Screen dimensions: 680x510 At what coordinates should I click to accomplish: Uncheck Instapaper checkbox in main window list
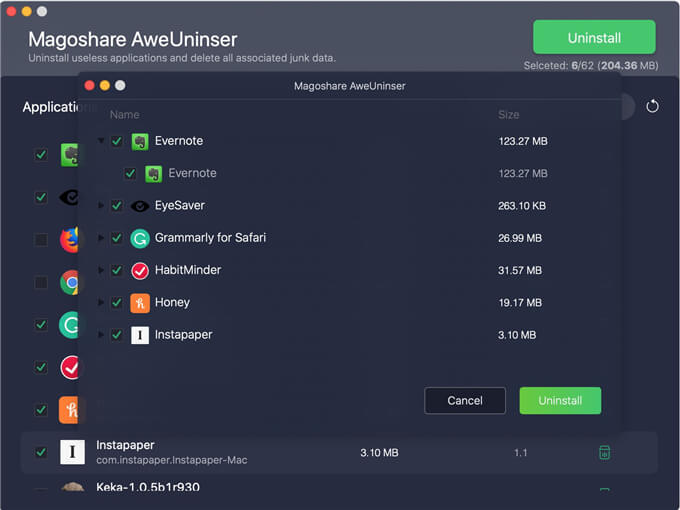click(41, 452)
